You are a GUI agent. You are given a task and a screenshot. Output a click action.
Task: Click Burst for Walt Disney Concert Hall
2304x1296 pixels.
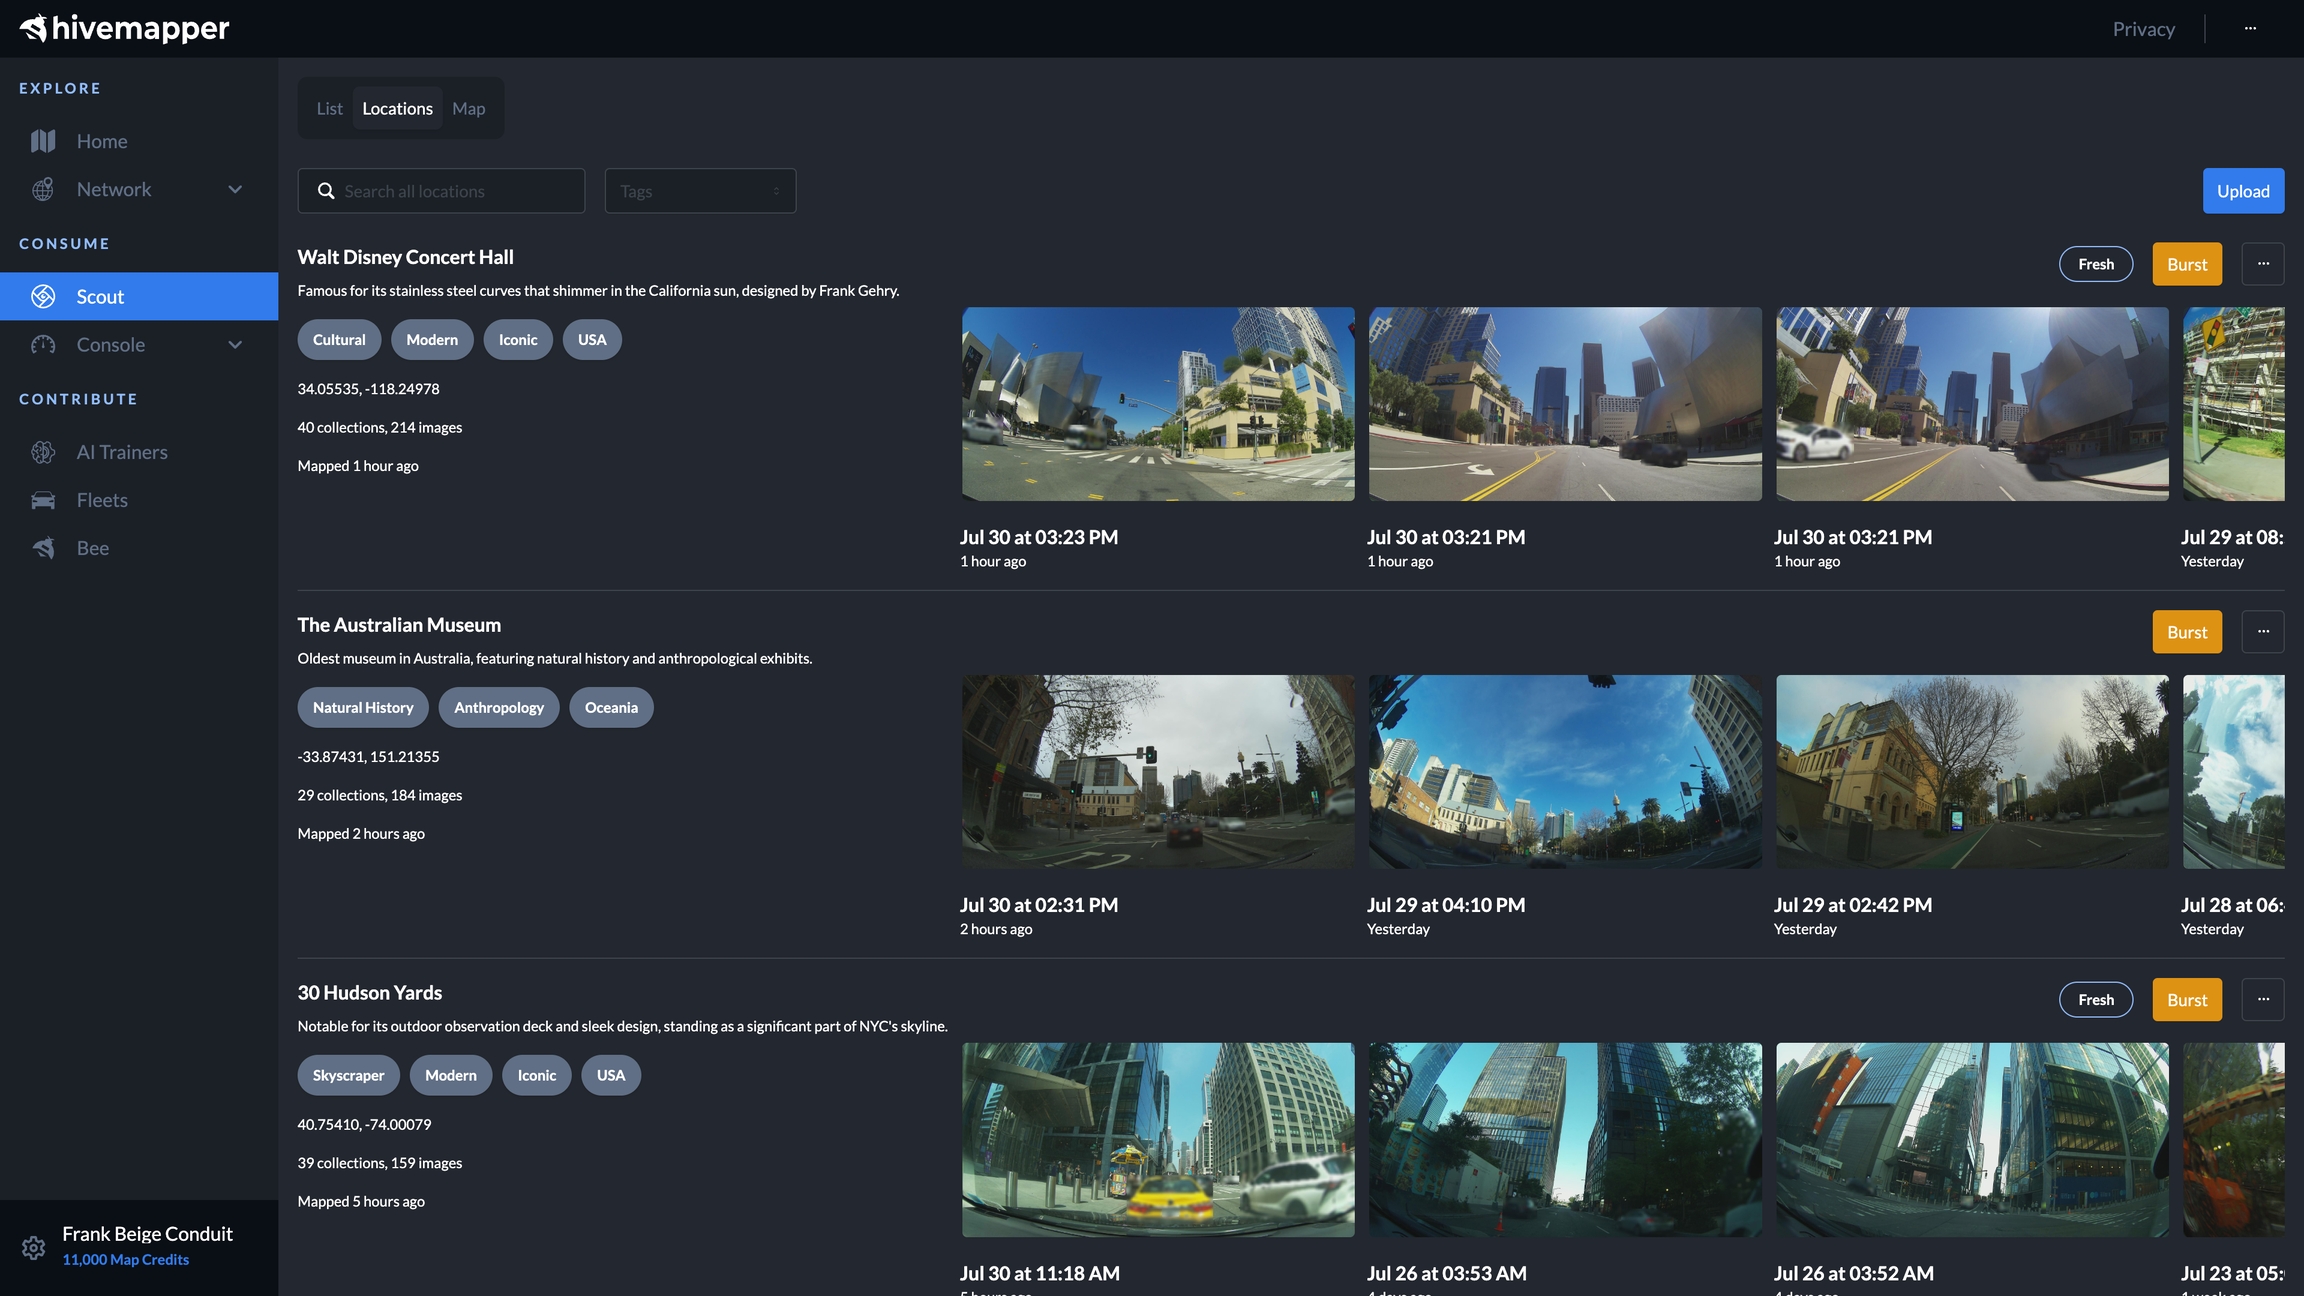[2187, 264]
